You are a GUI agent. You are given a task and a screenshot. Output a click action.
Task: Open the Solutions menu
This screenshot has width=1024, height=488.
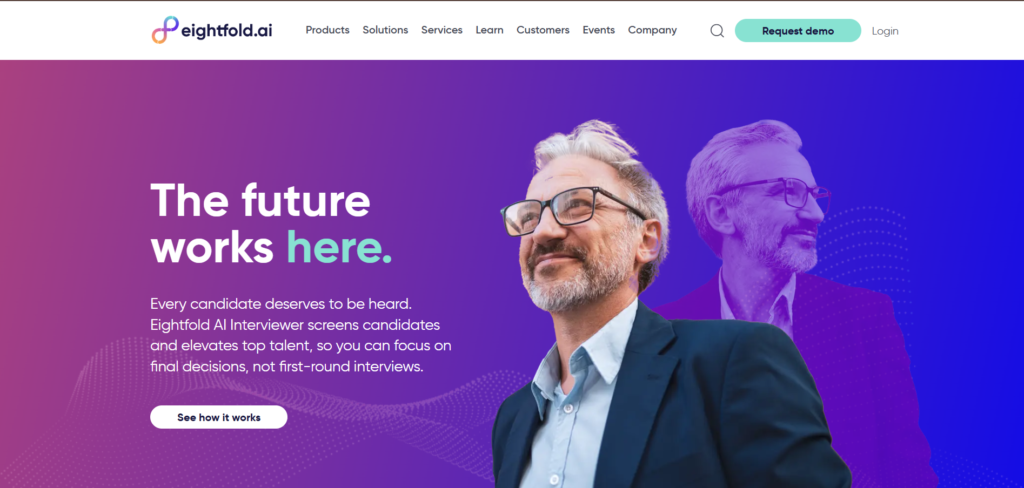click(385, 30)
